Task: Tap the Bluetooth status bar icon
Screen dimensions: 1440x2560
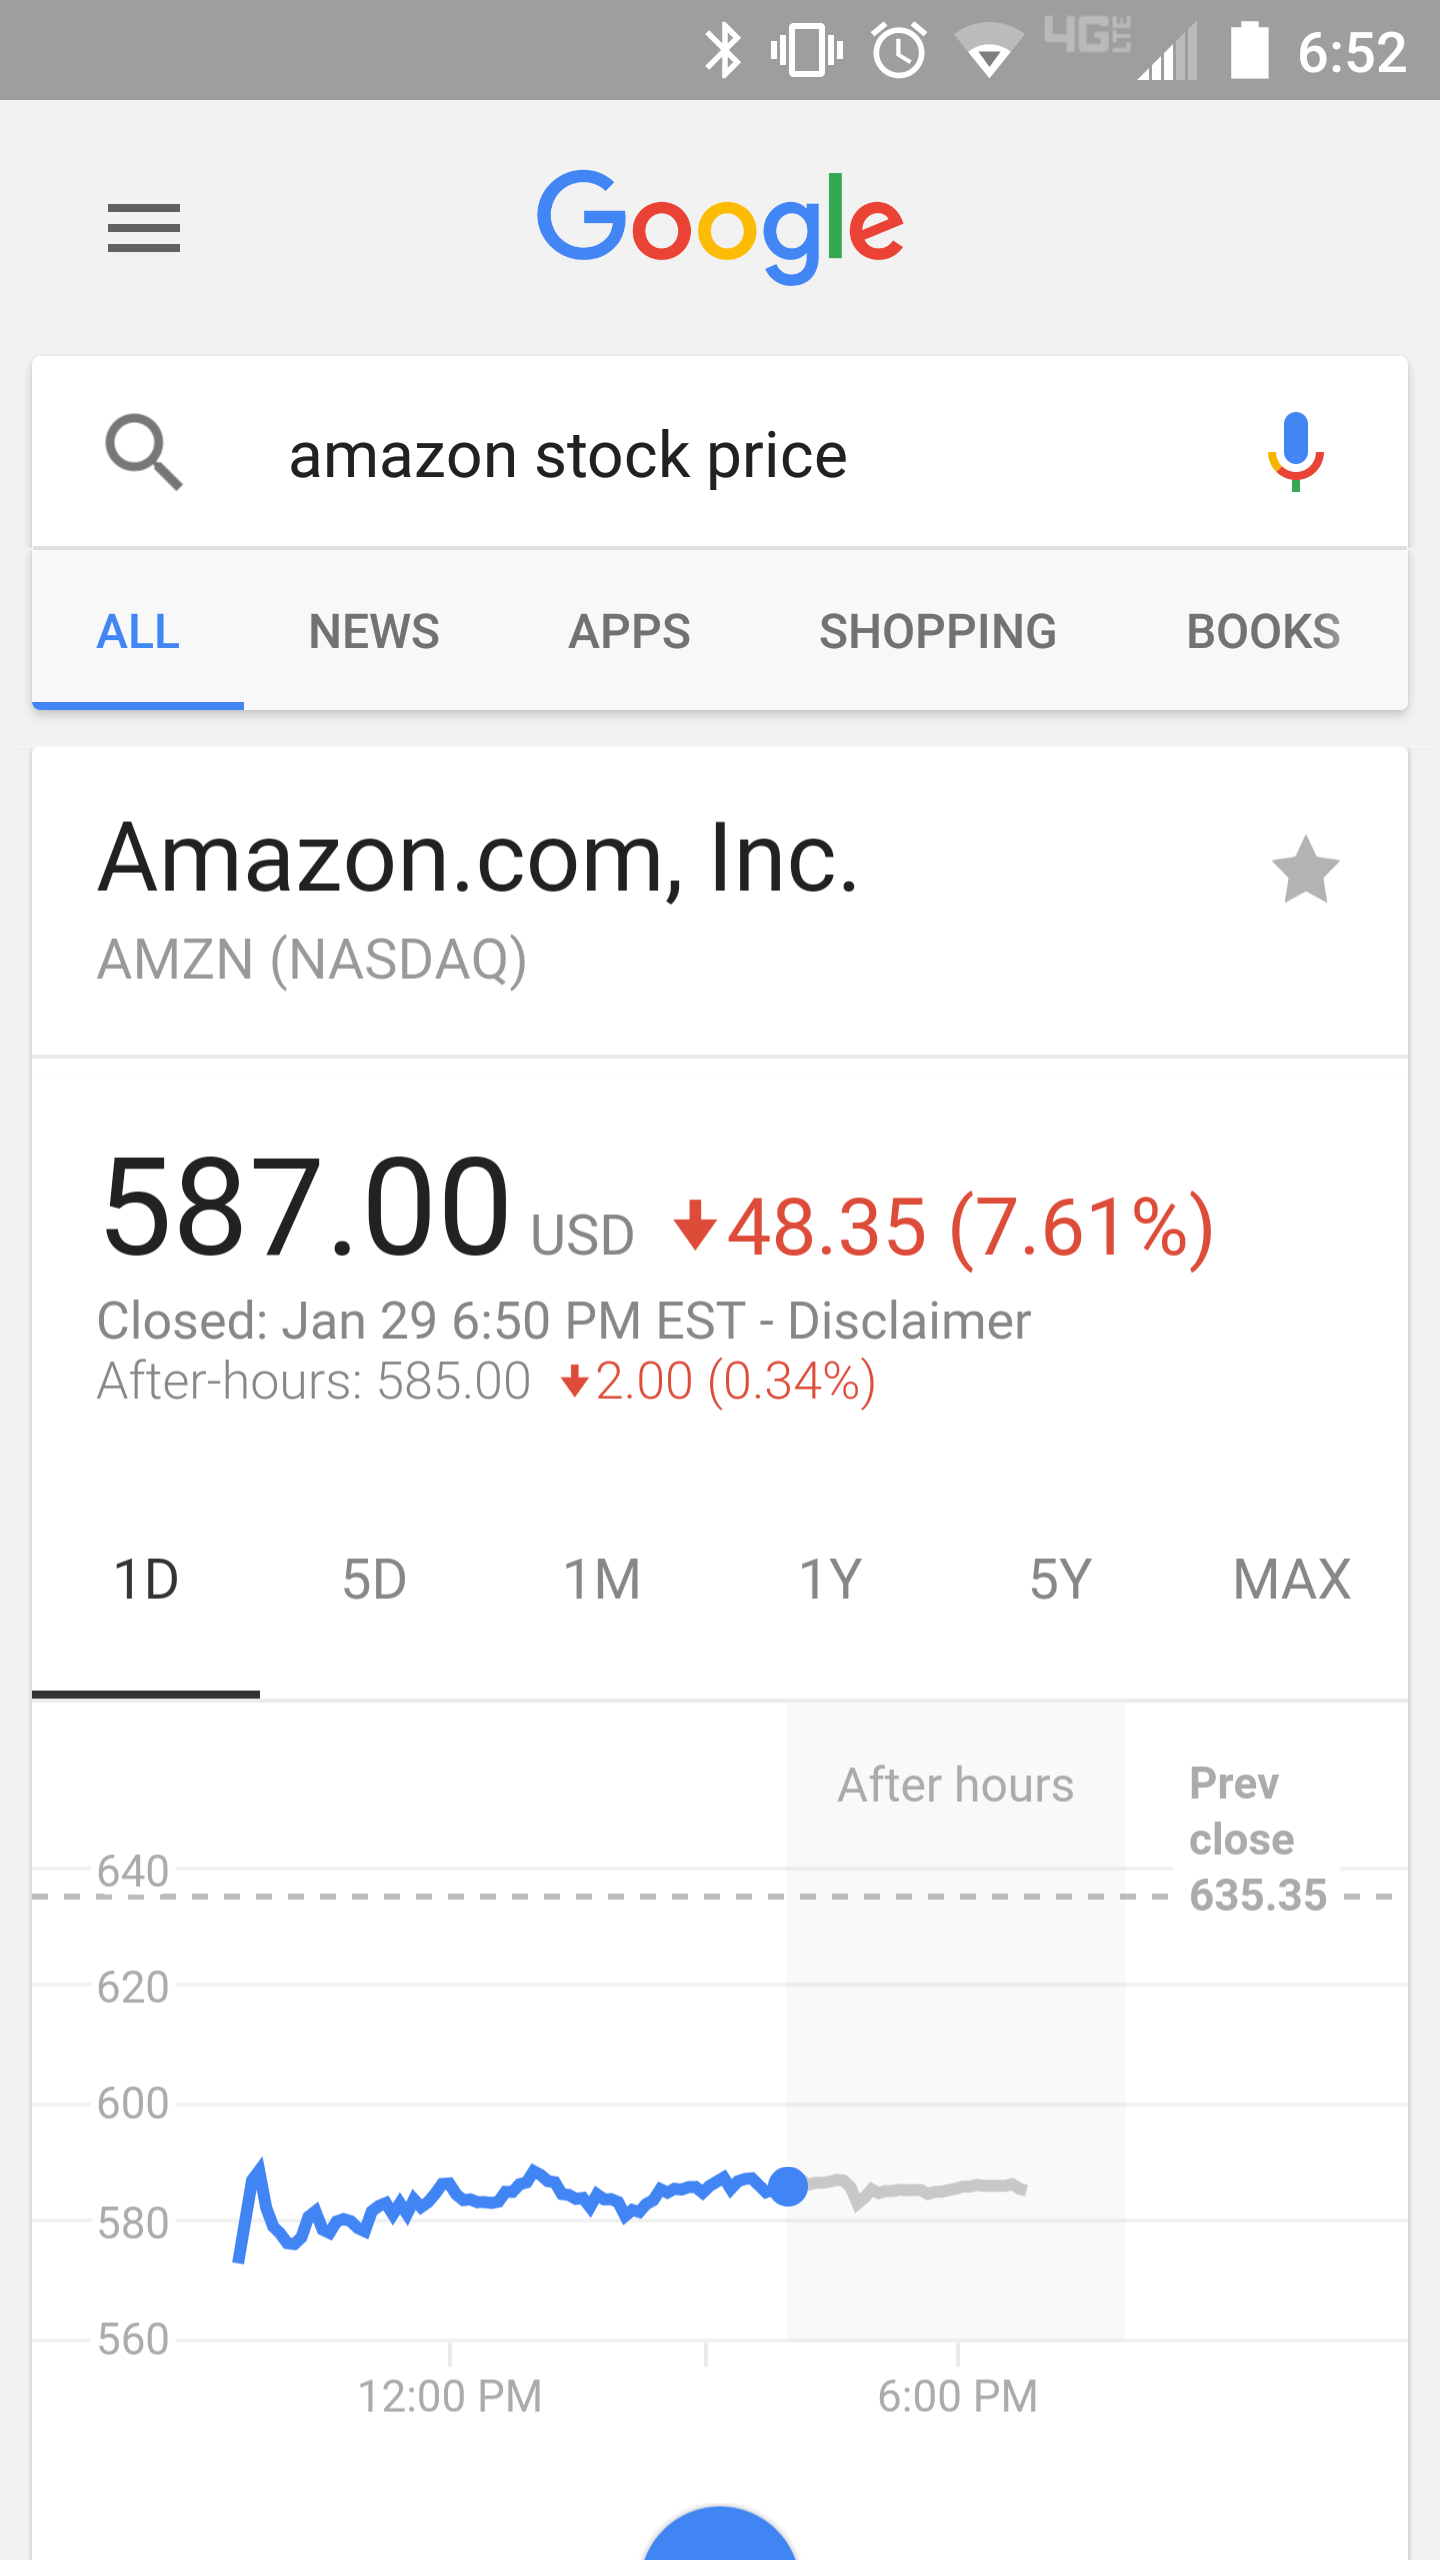Action: (x=722, y=51)
